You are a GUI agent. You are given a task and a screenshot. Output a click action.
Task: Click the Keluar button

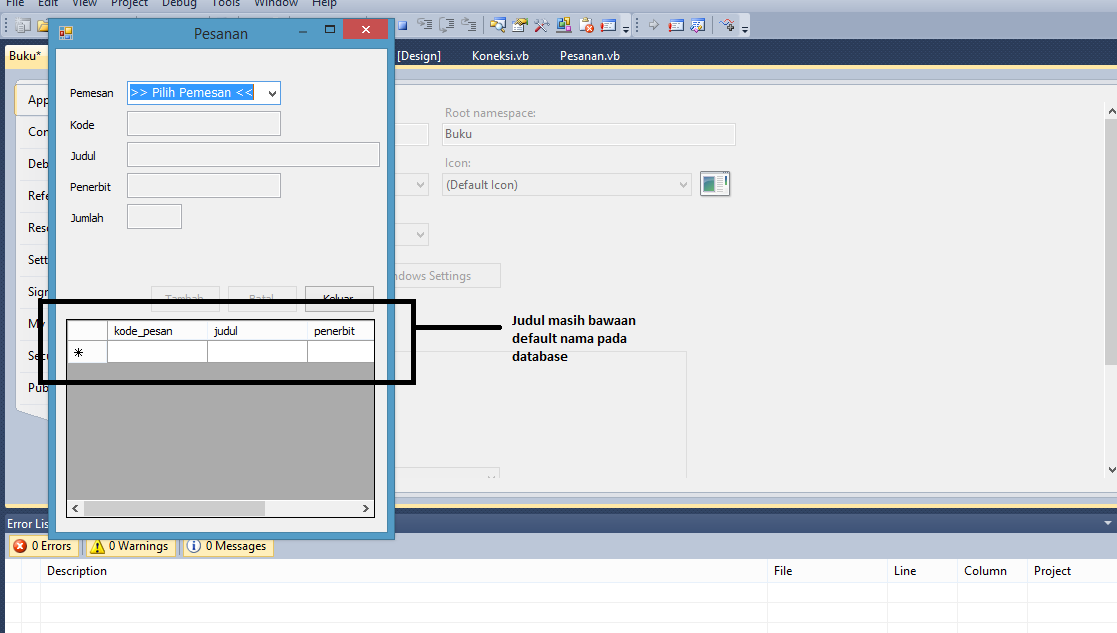pyautogui.click(x=339, y=297)
